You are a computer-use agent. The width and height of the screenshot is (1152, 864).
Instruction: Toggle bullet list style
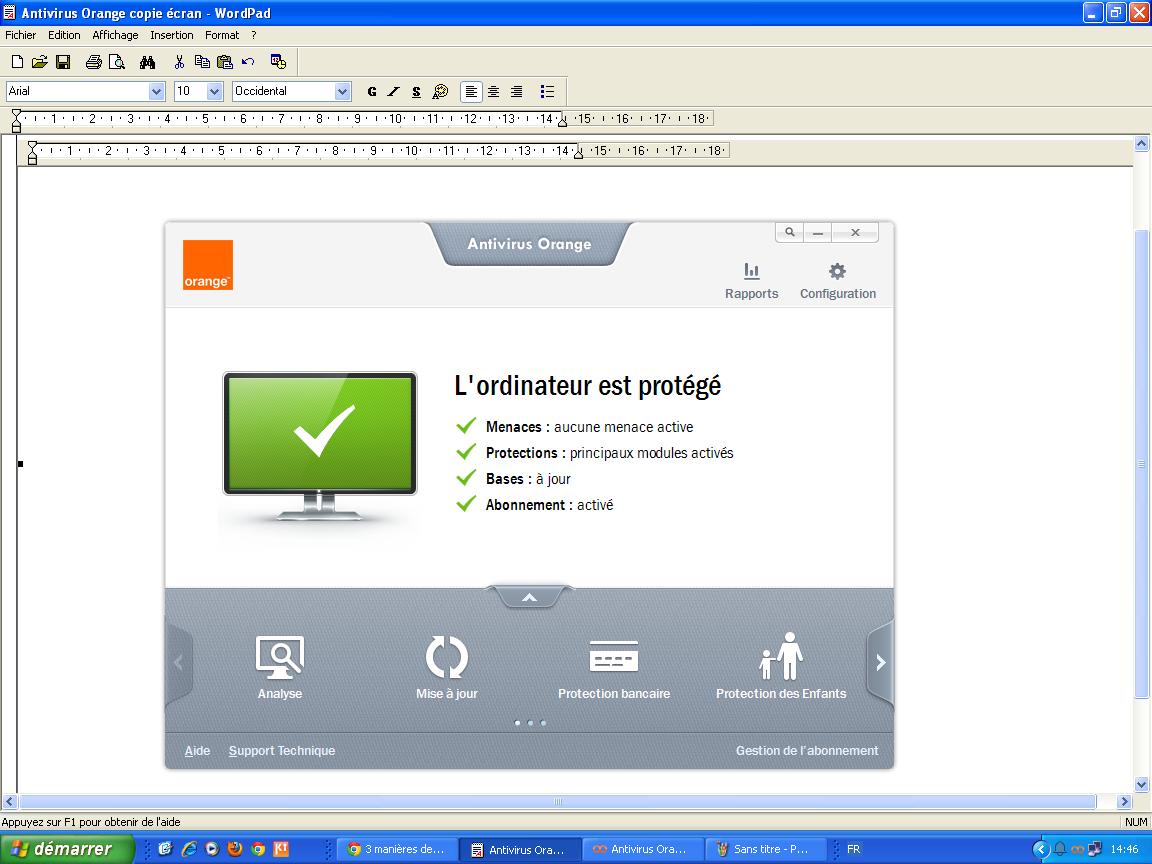click(547, 92)
